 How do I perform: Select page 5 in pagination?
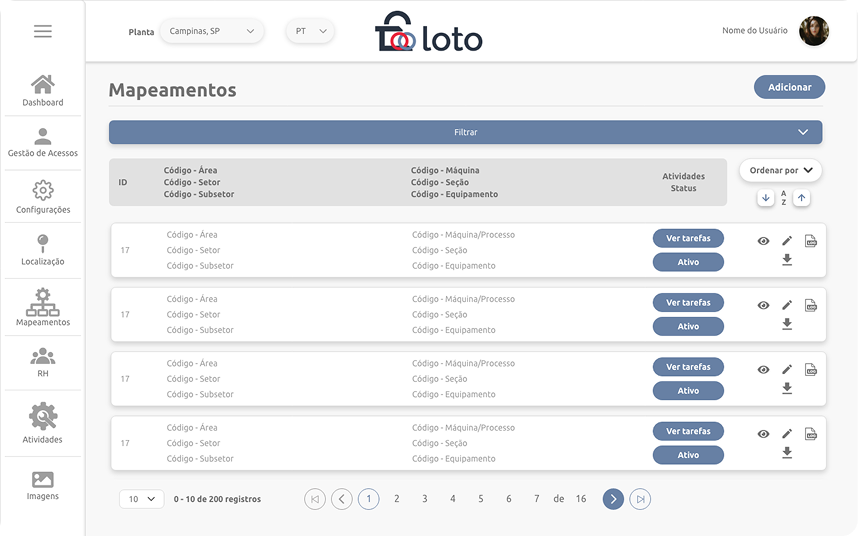[x=480, y=499]
